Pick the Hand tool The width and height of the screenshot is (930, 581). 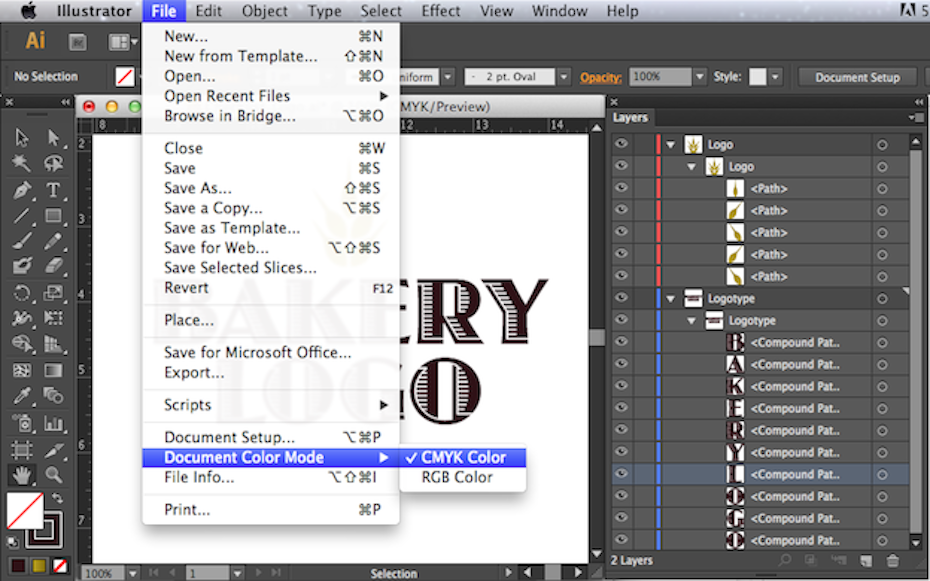coord(22,475)
